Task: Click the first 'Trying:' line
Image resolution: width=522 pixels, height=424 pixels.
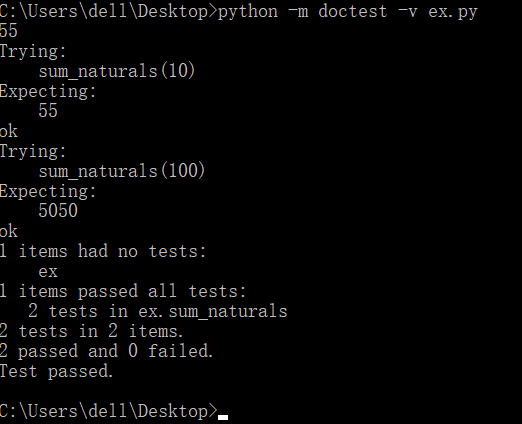Action: [33, 51]
